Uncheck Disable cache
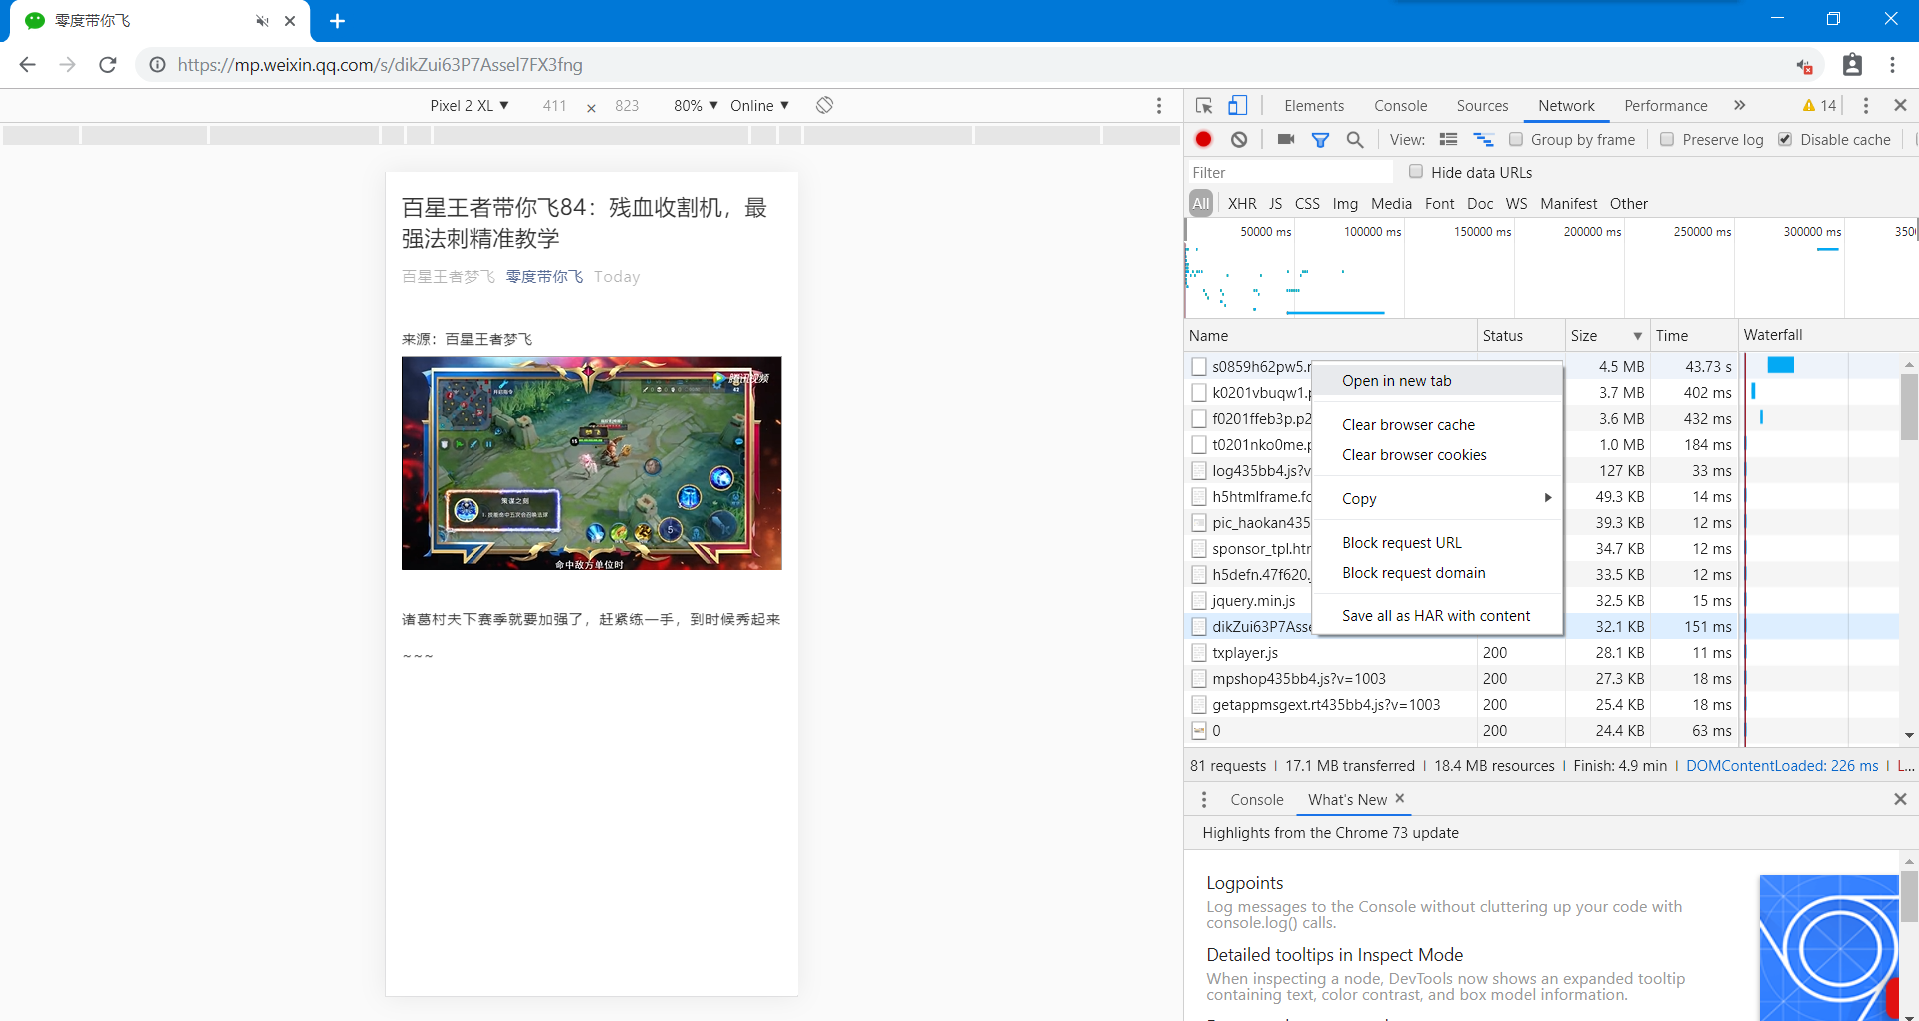The height and width of the screenshot is (1021, 1919). [1785, 140]
